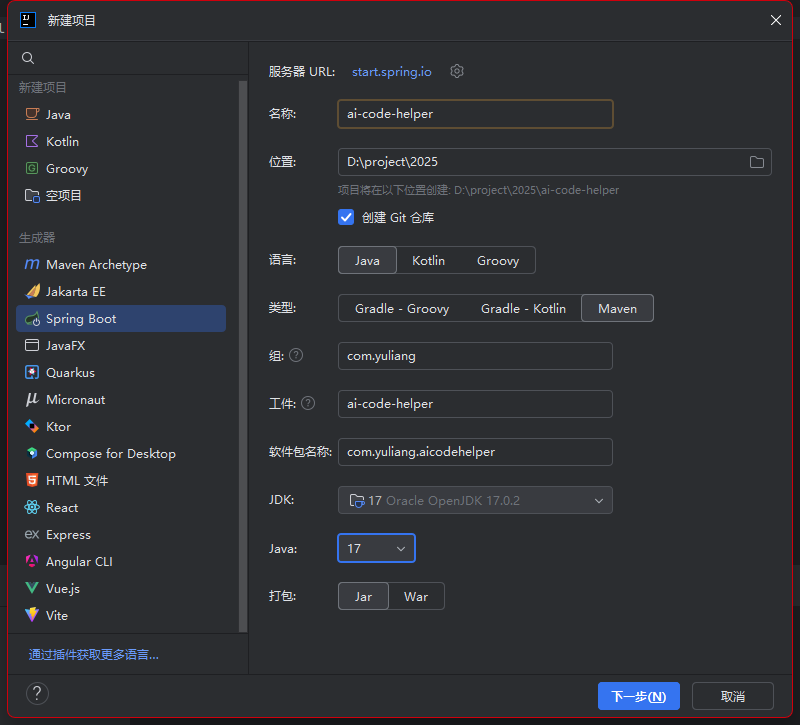Click the React atom icon

32,508
